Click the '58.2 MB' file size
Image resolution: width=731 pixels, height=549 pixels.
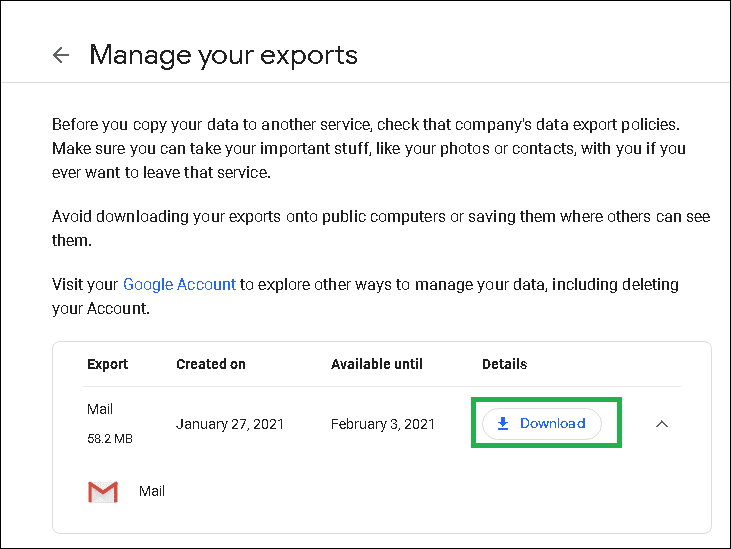pyautogui.click(x=110, y=439)
